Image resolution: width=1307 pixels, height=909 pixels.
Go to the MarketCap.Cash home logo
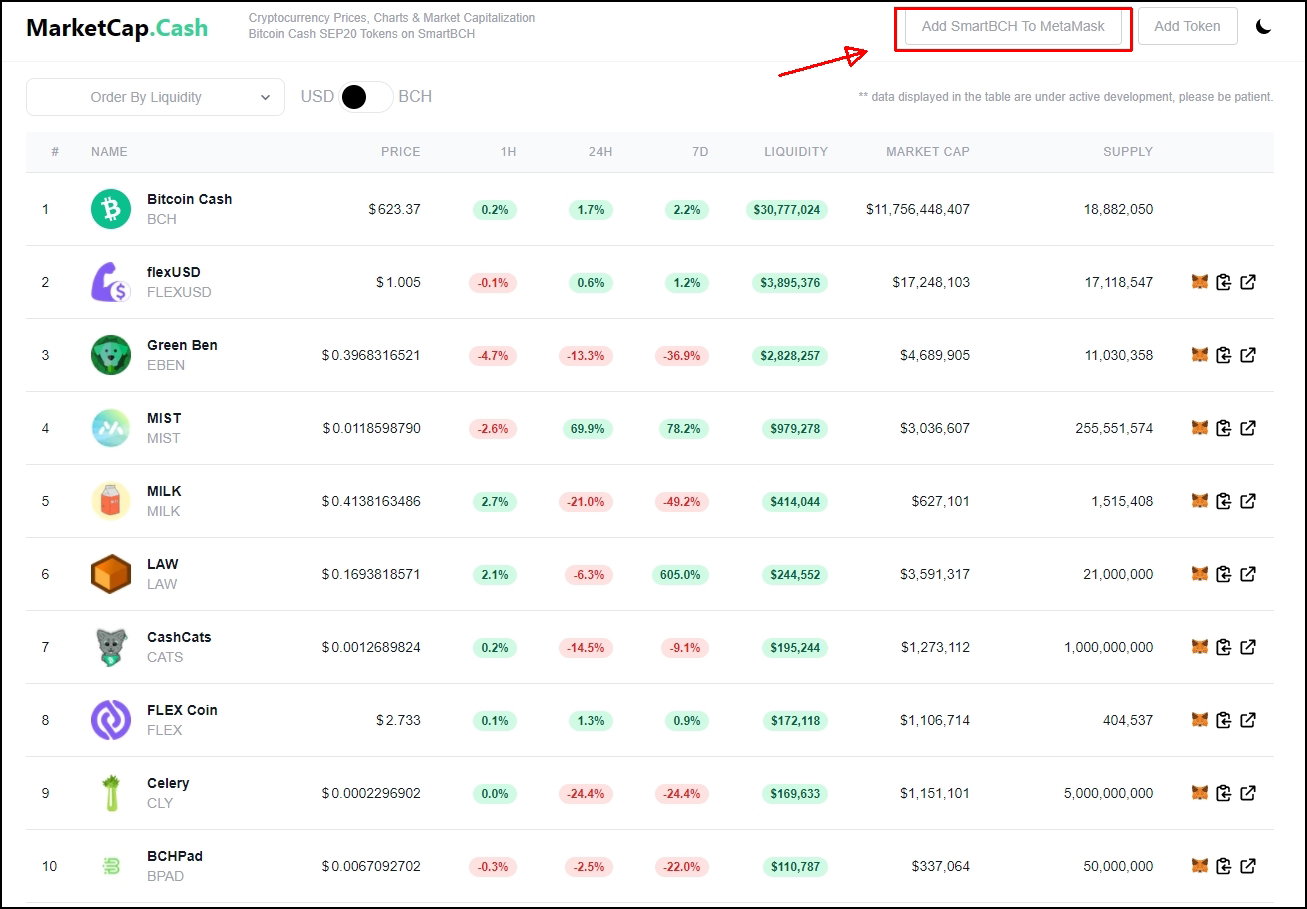point(117,28)
